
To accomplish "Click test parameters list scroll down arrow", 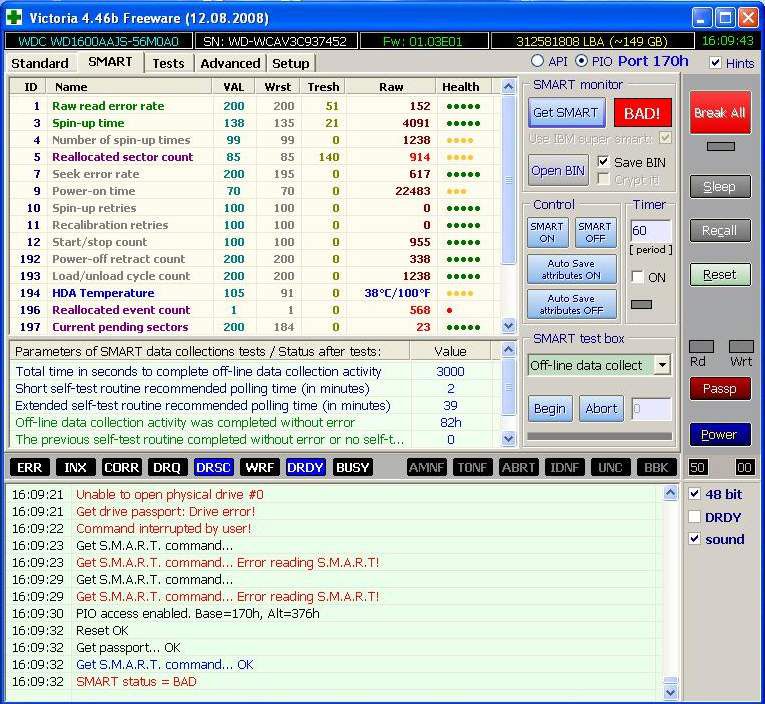I will 508,439.
